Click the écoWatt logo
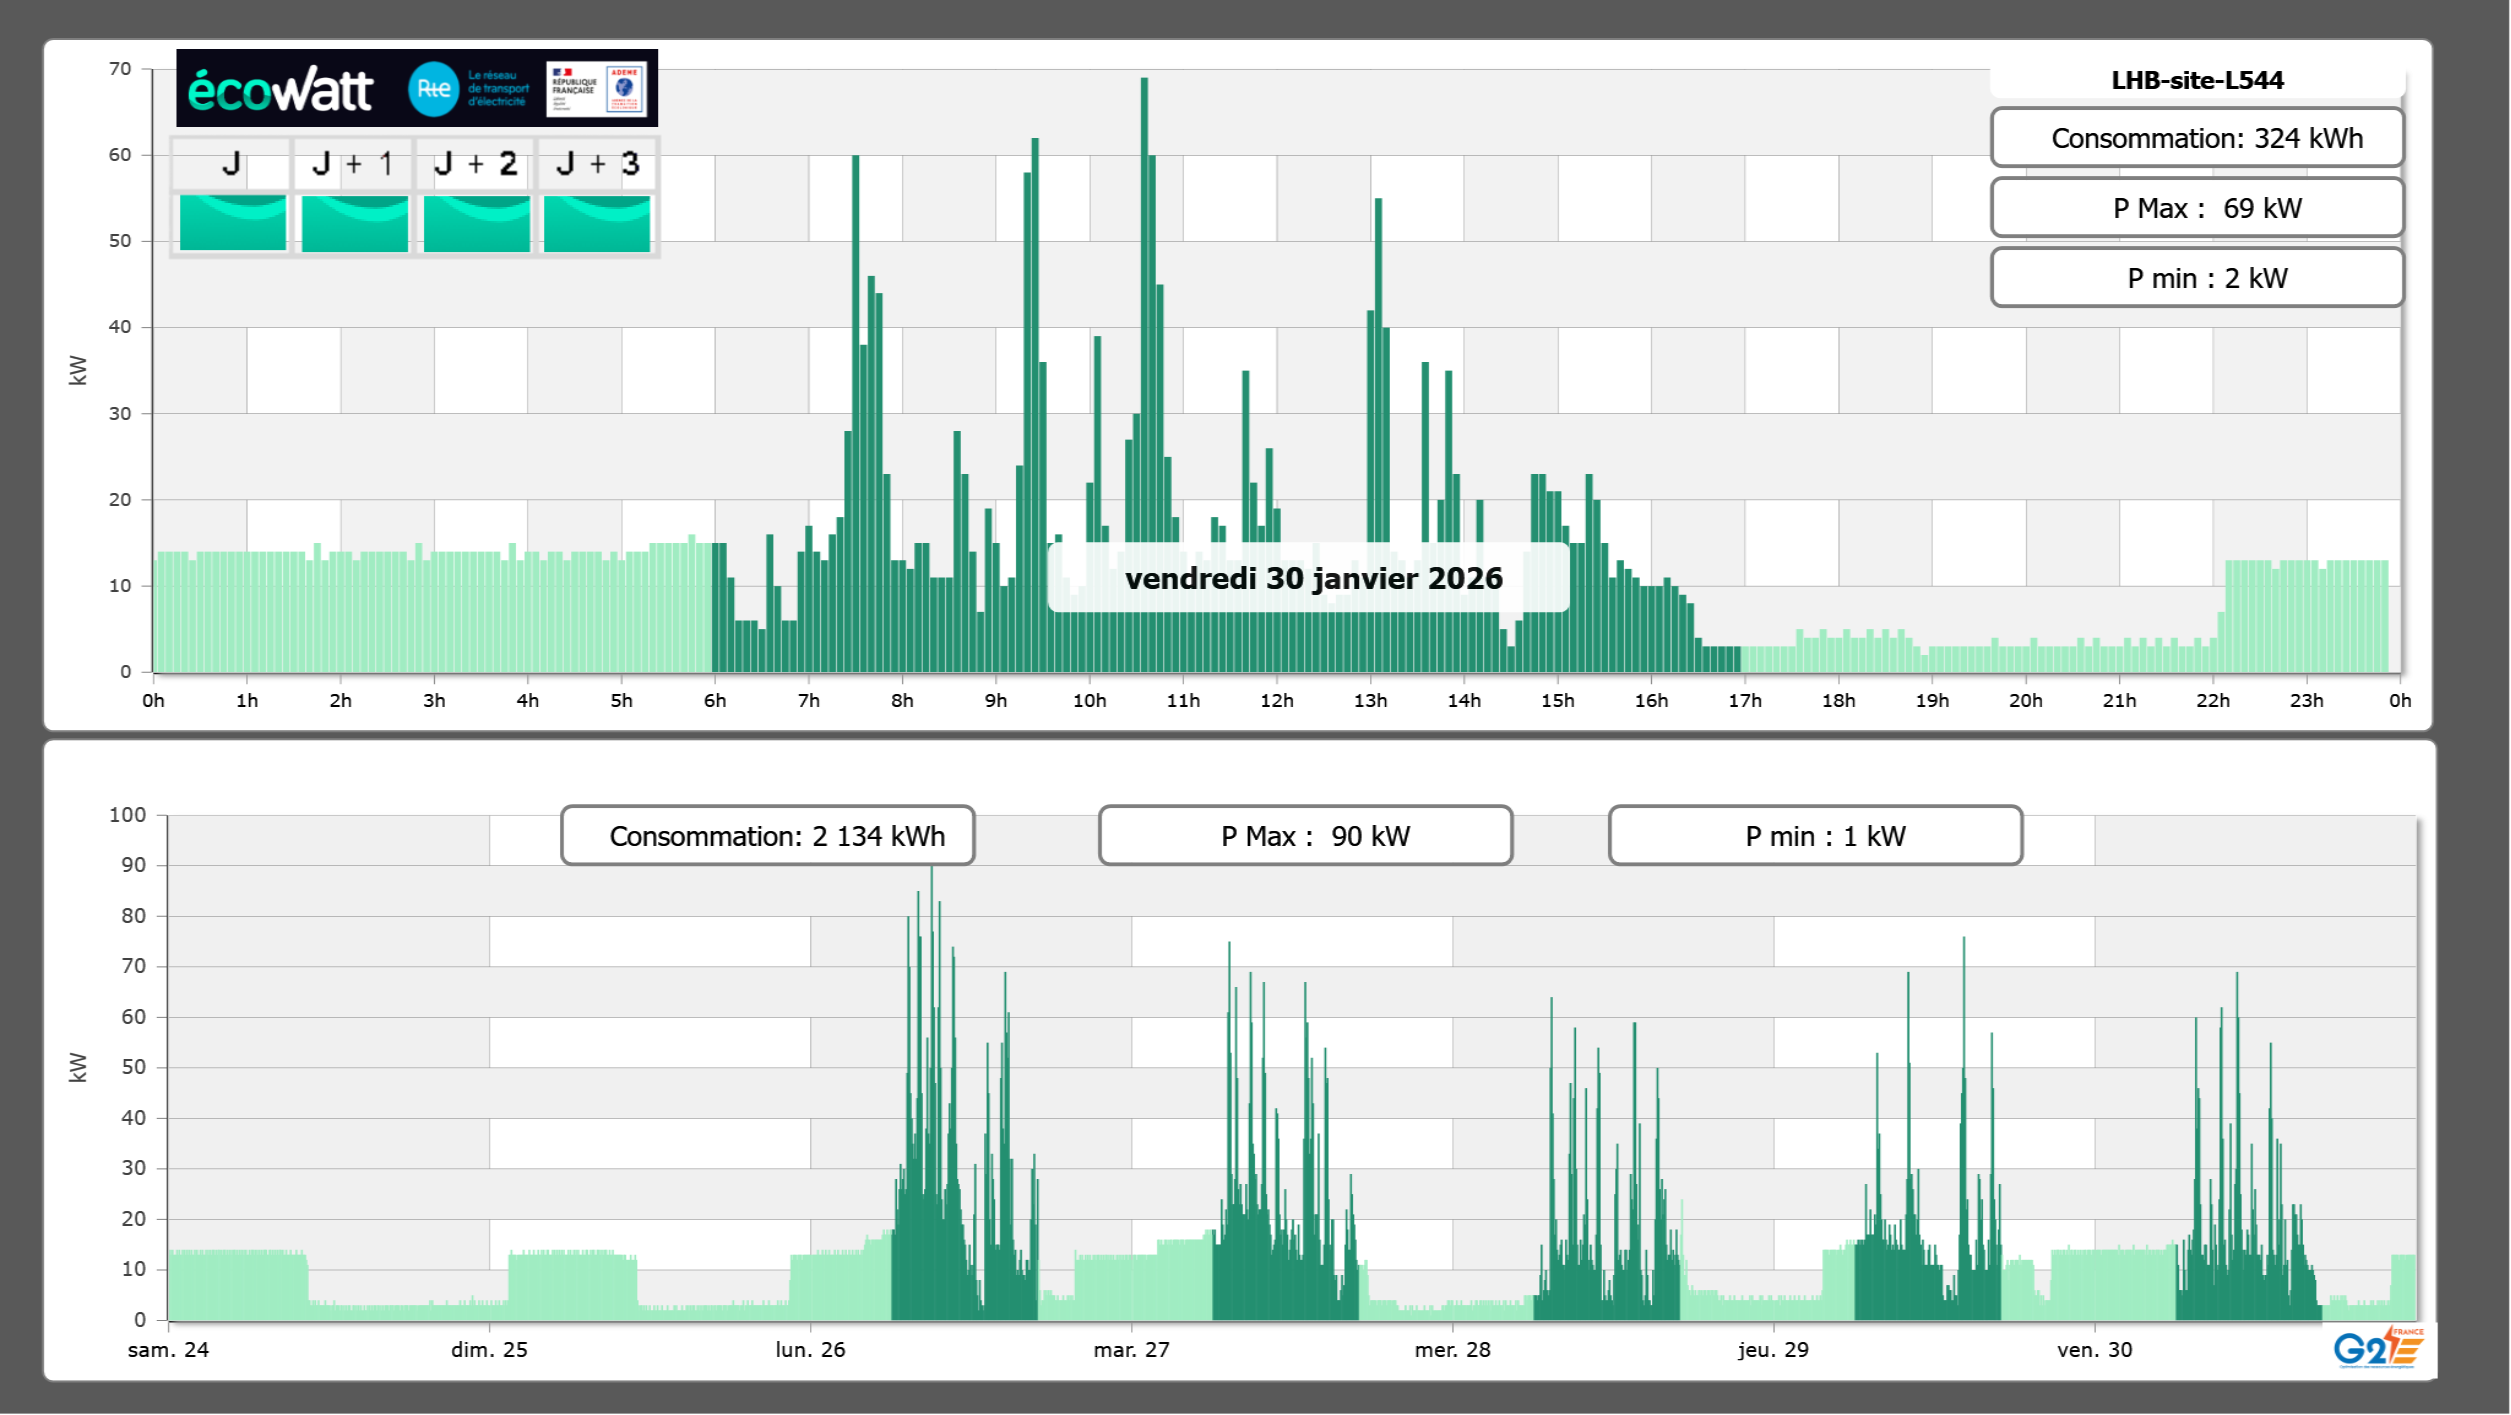The height and width of the screenshot is (1415, 2511). [x=281, y=90]
